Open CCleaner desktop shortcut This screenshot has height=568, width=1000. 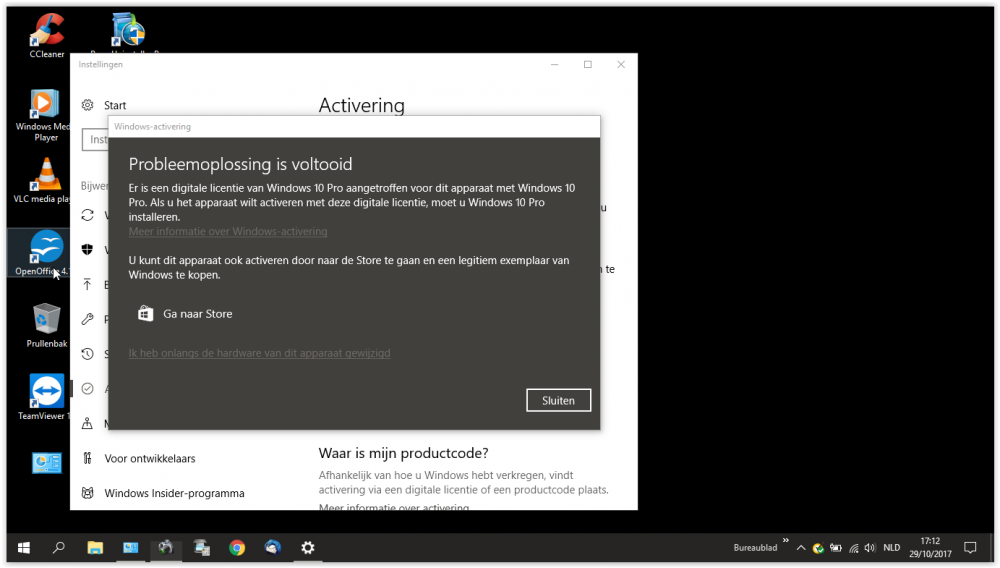pos(47,36)
